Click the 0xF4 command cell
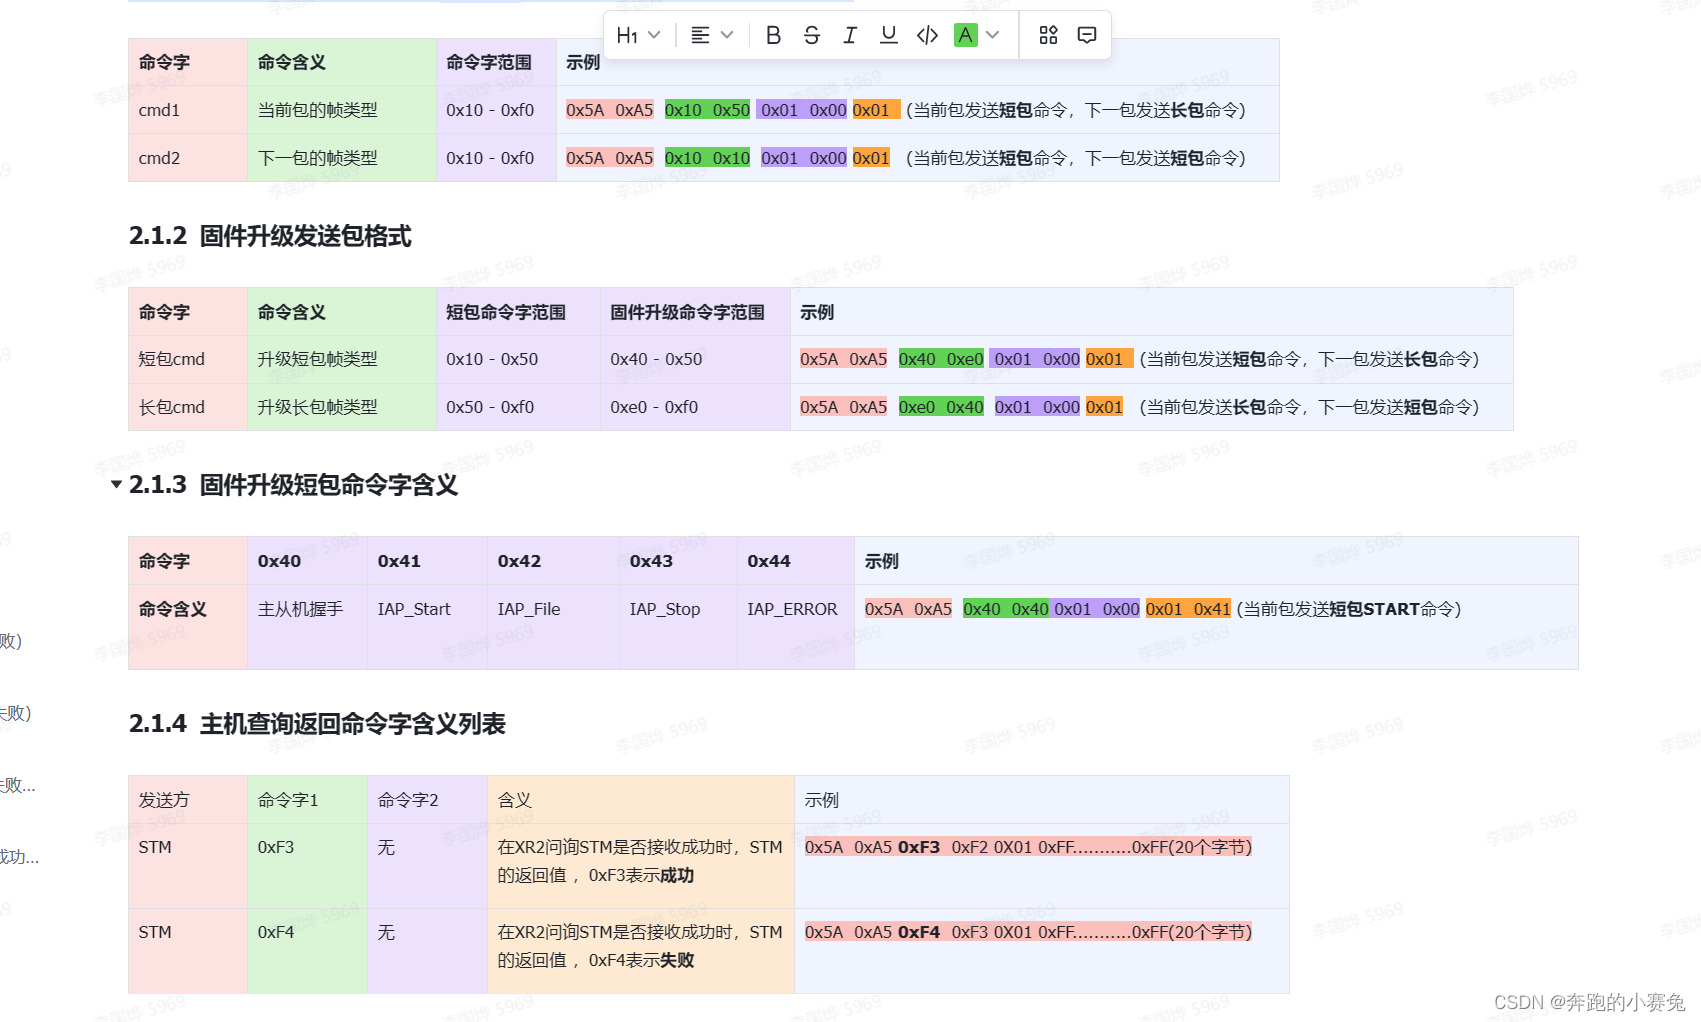Image resolution: width=1701 pixels, height=1022 pixels. pos(307,951)
